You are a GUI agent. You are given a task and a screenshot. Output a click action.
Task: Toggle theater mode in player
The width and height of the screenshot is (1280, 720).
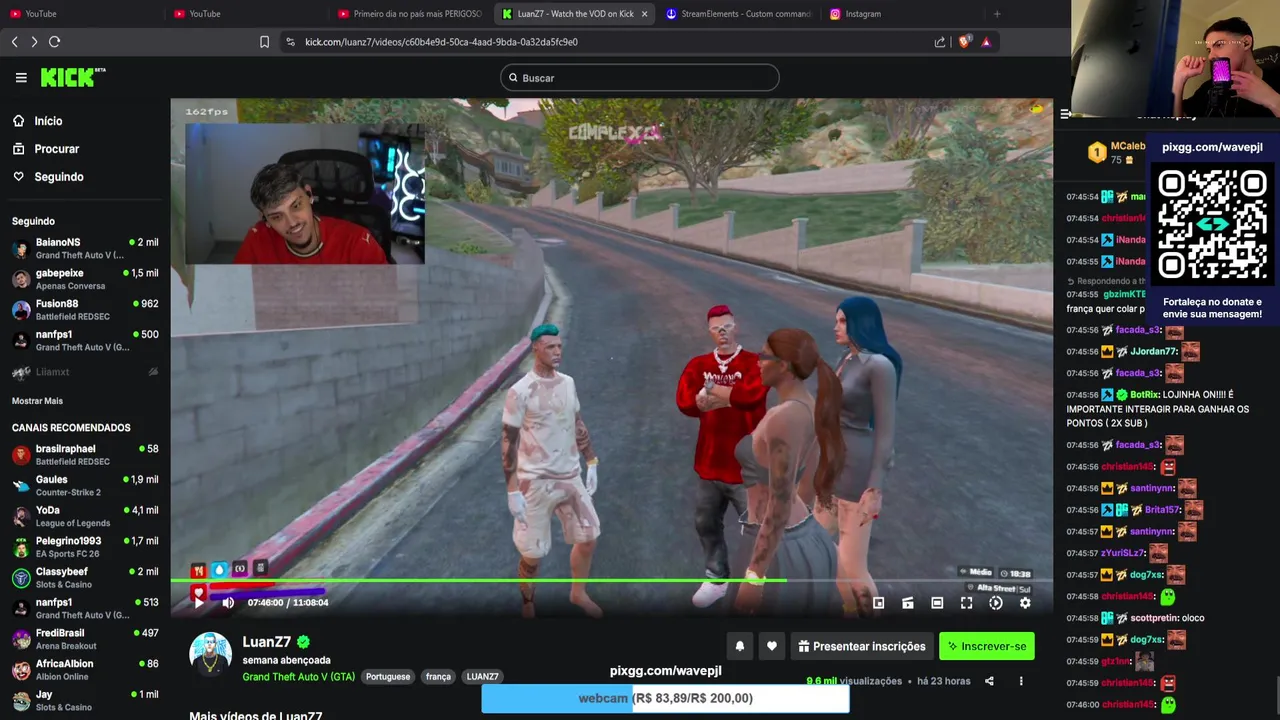pyautogui.click(x=937, y=603)
